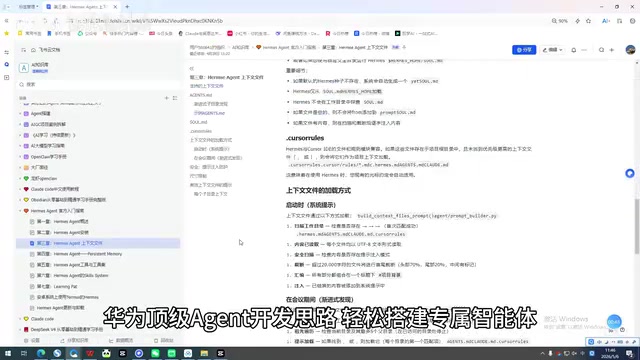Open a new browser tab with plus
The image size is (640, 360).
tap(127, 7)
